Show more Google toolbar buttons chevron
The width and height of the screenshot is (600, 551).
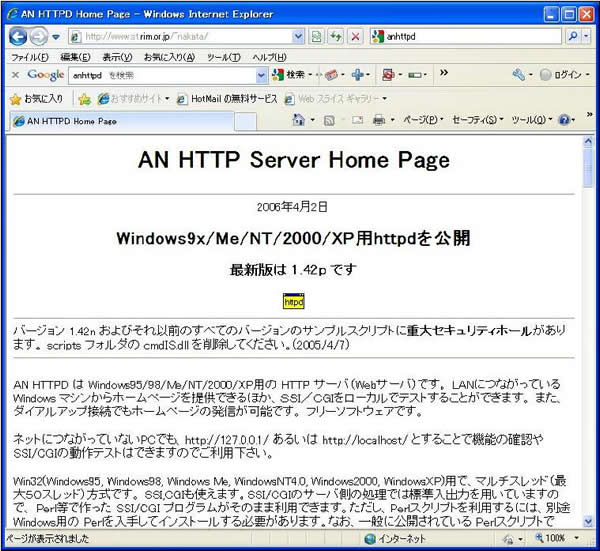443,73
